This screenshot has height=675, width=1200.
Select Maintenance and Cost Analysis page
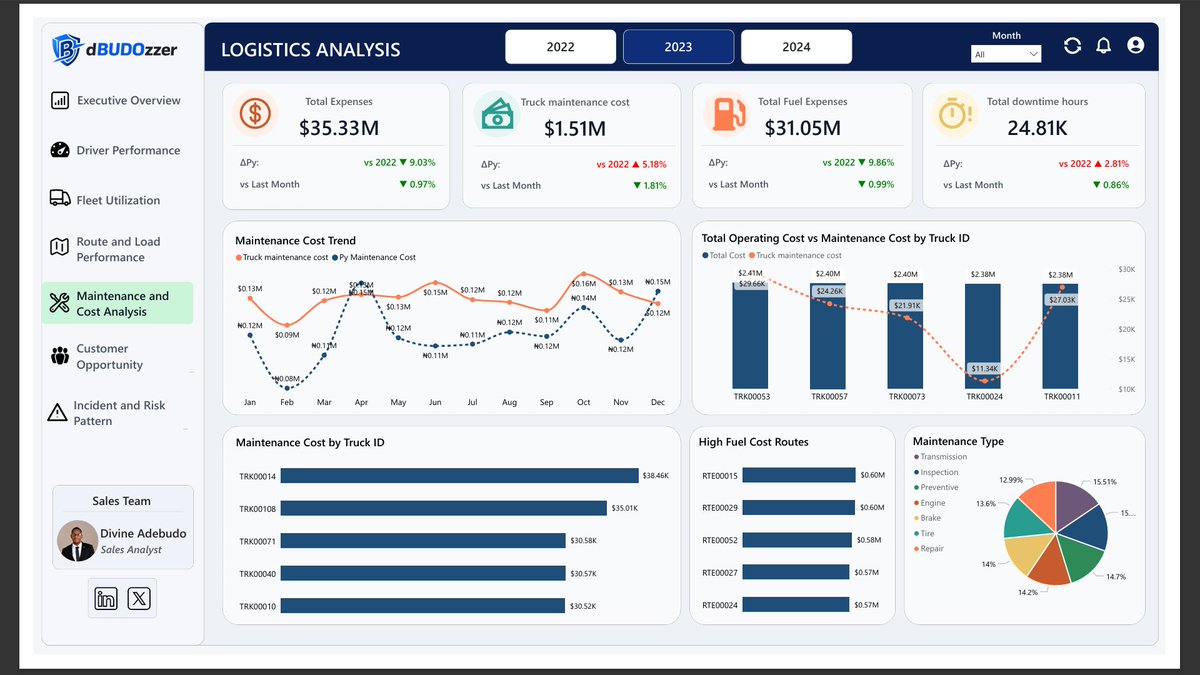tap(117, 303)
